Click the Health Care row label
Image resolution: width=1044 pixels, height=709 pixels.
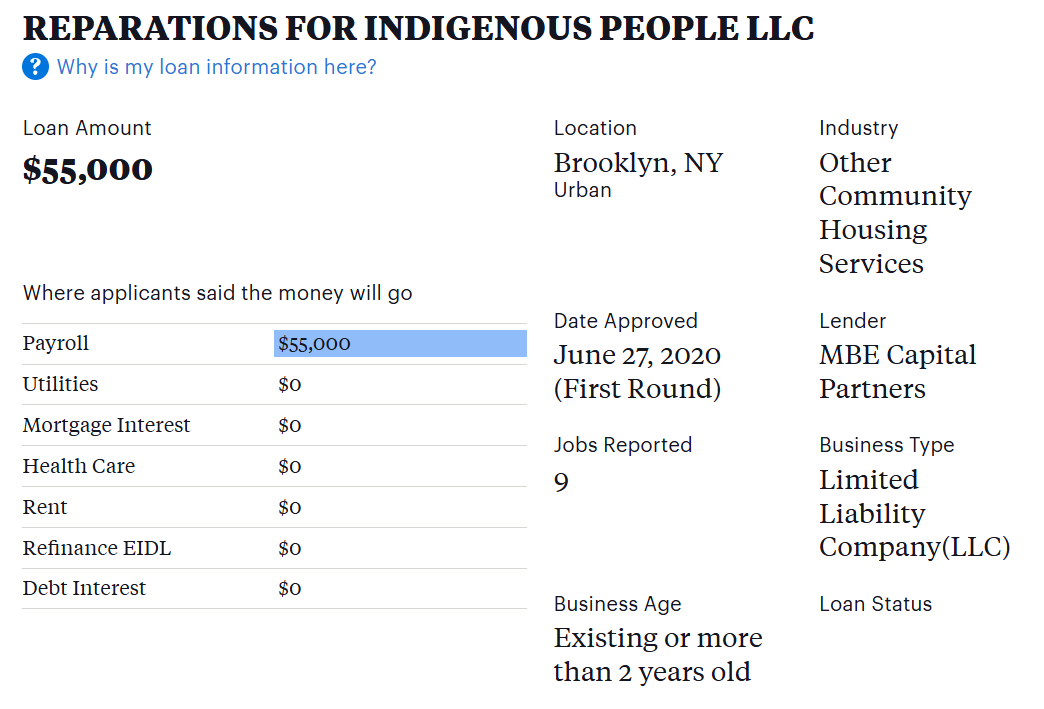coord(79,467)
